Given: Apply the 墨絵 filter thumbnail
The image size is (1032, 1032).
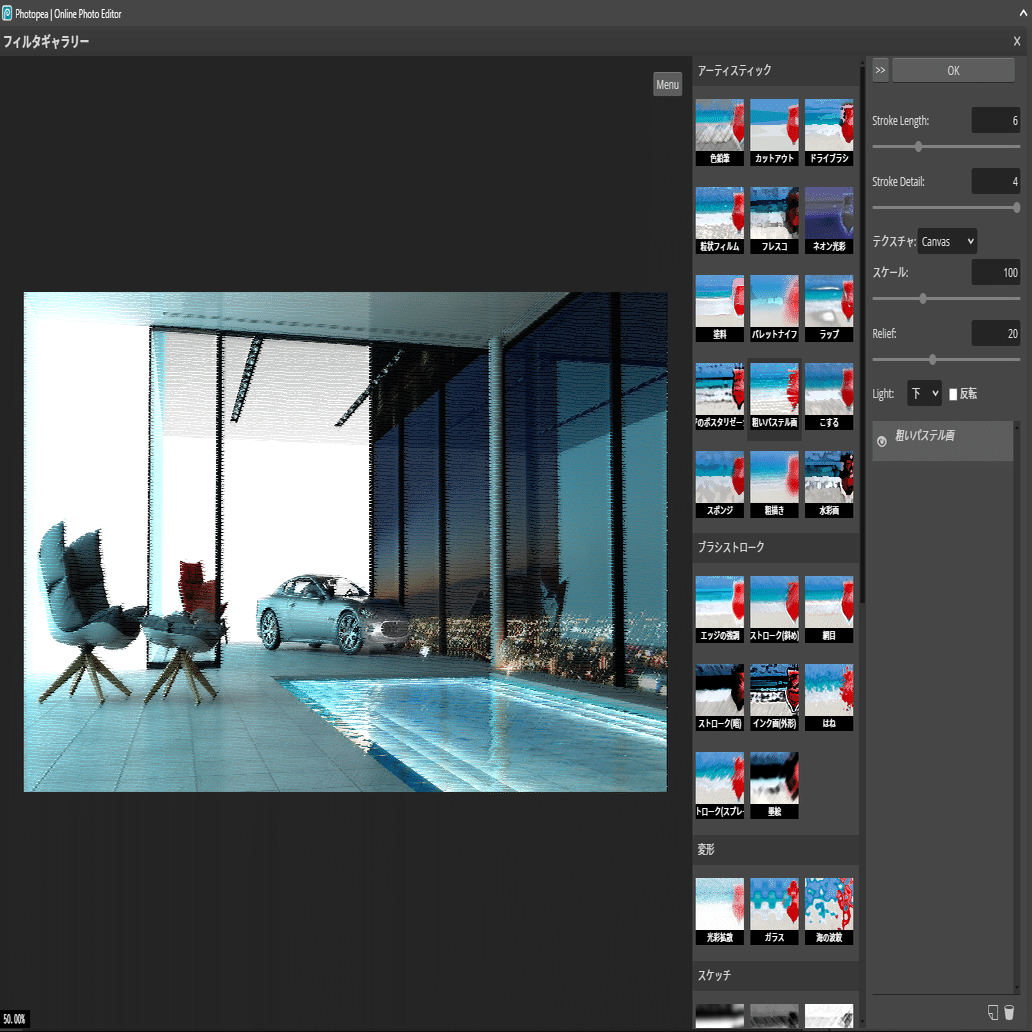Looking at the screenshot, I should pos(774,786).
